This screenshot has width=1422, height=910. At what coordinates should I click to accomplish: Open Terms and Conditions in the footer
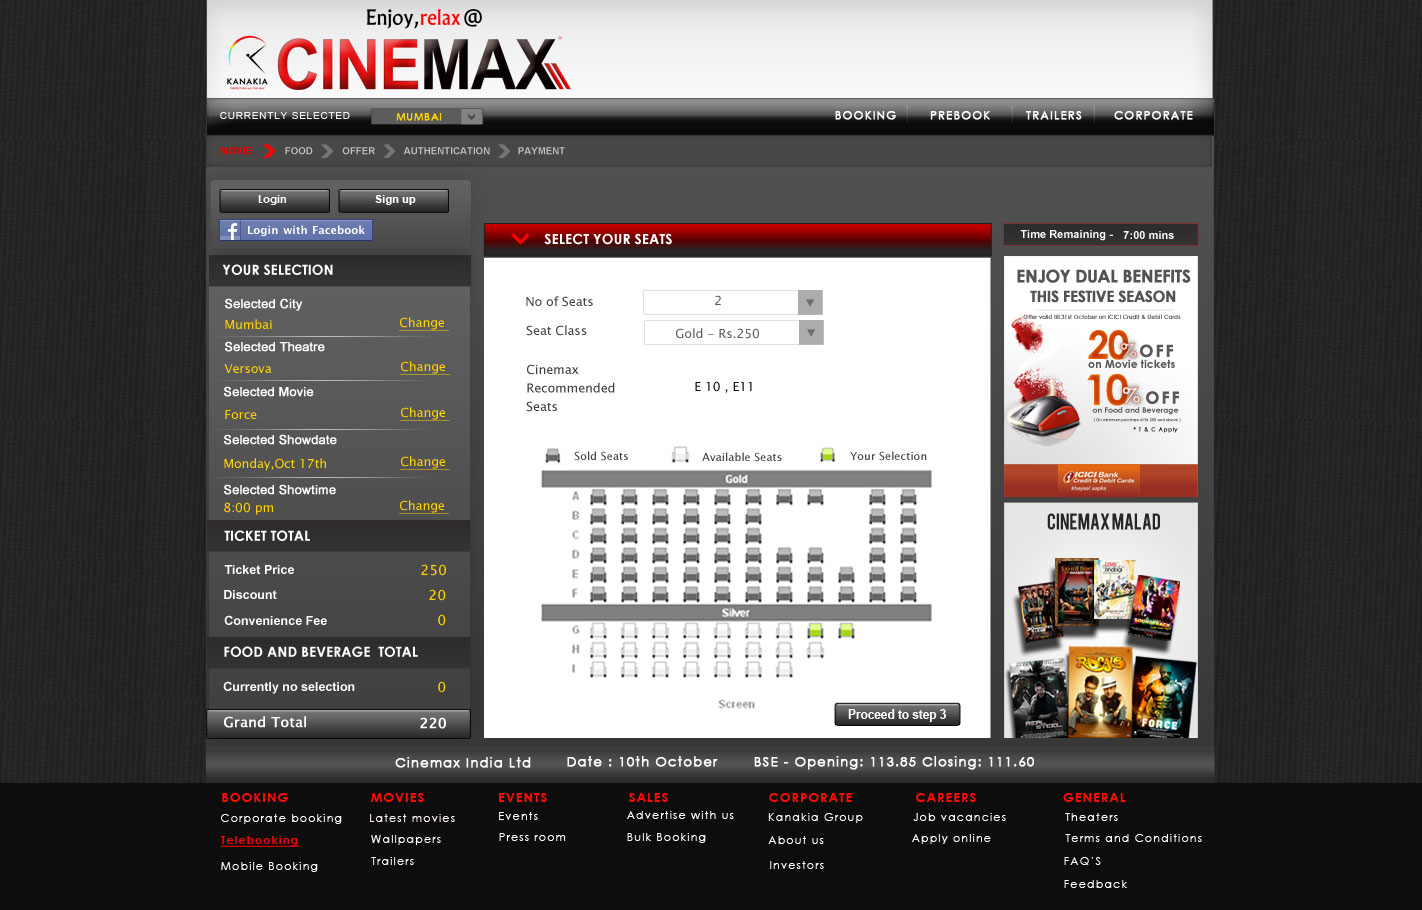click(1133, 838)
